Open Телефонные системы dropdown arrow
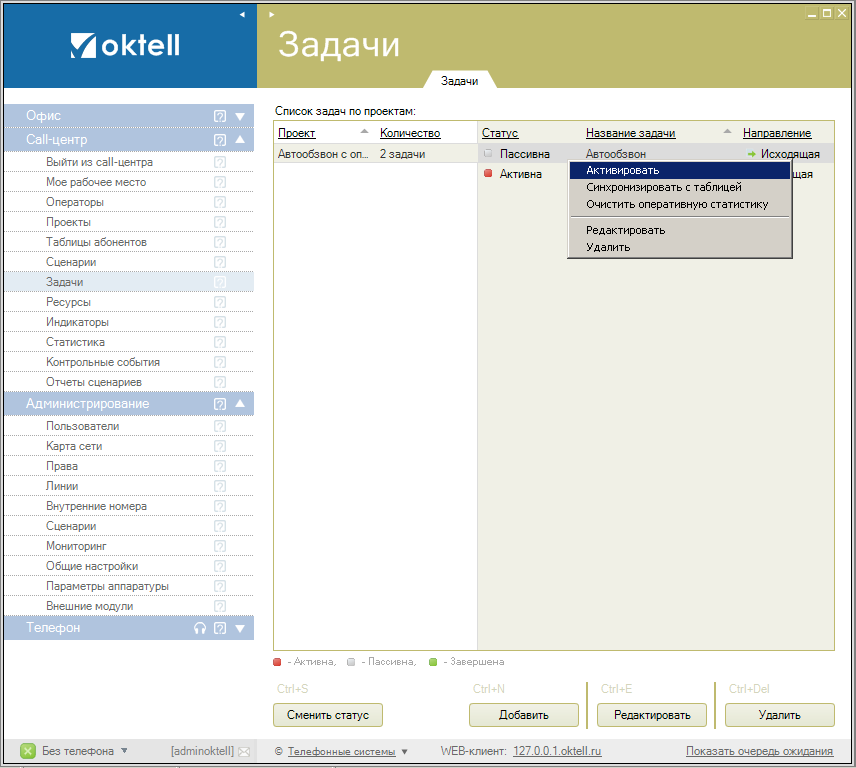This screenshot has height=768, width=856. pos(405,752)
